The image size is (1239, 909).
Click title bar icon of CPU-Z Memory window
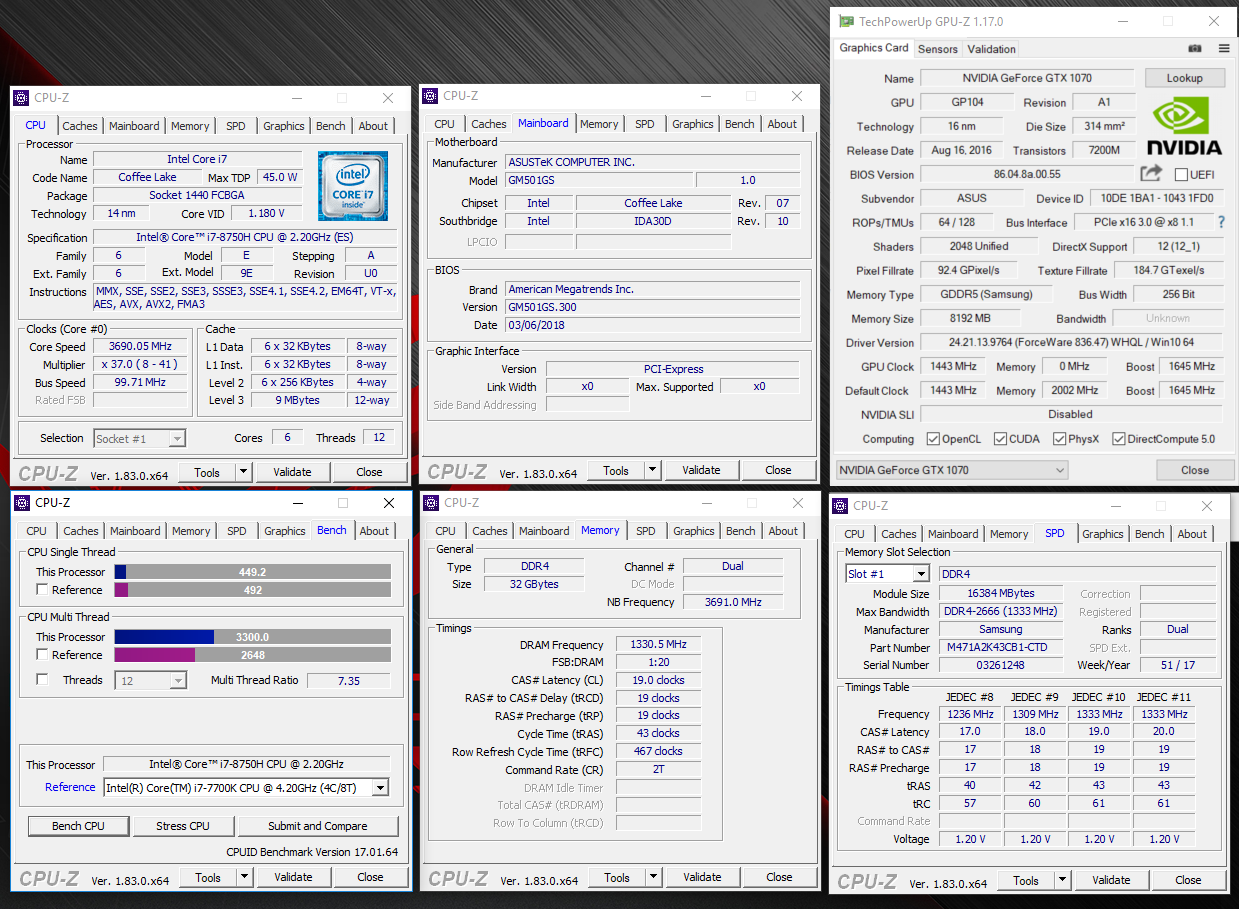coord(431,502)
